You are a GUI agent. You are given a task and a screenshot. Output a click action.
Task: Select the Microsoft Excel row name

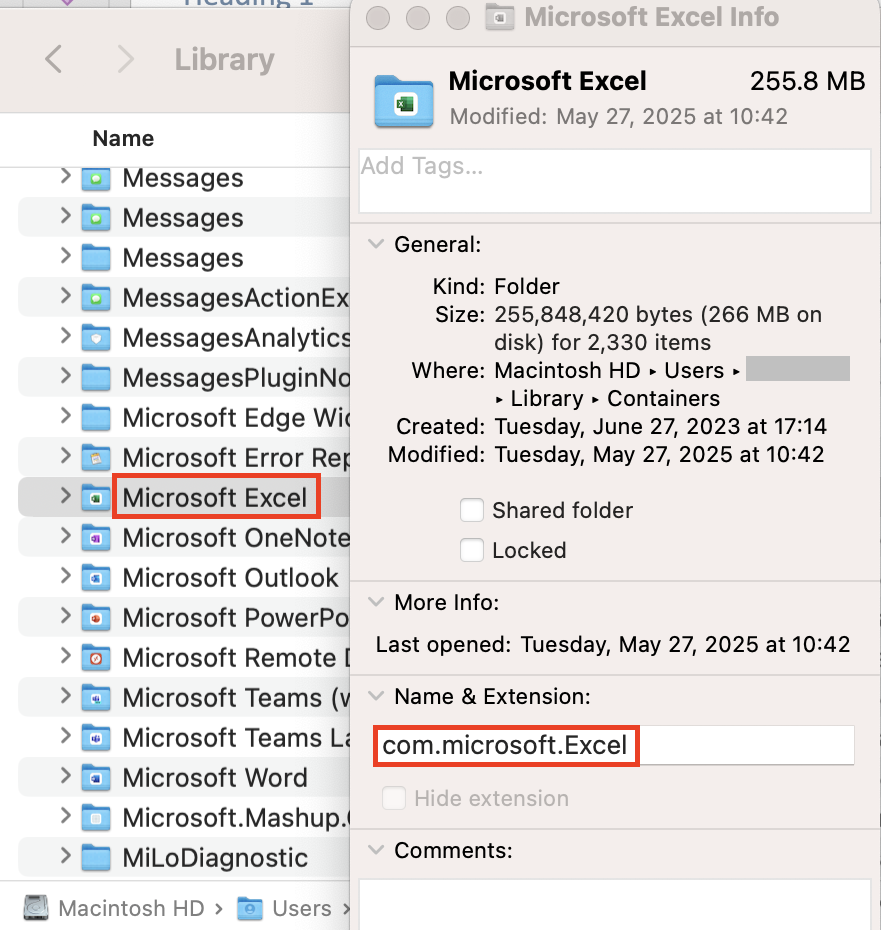point(215,498)
